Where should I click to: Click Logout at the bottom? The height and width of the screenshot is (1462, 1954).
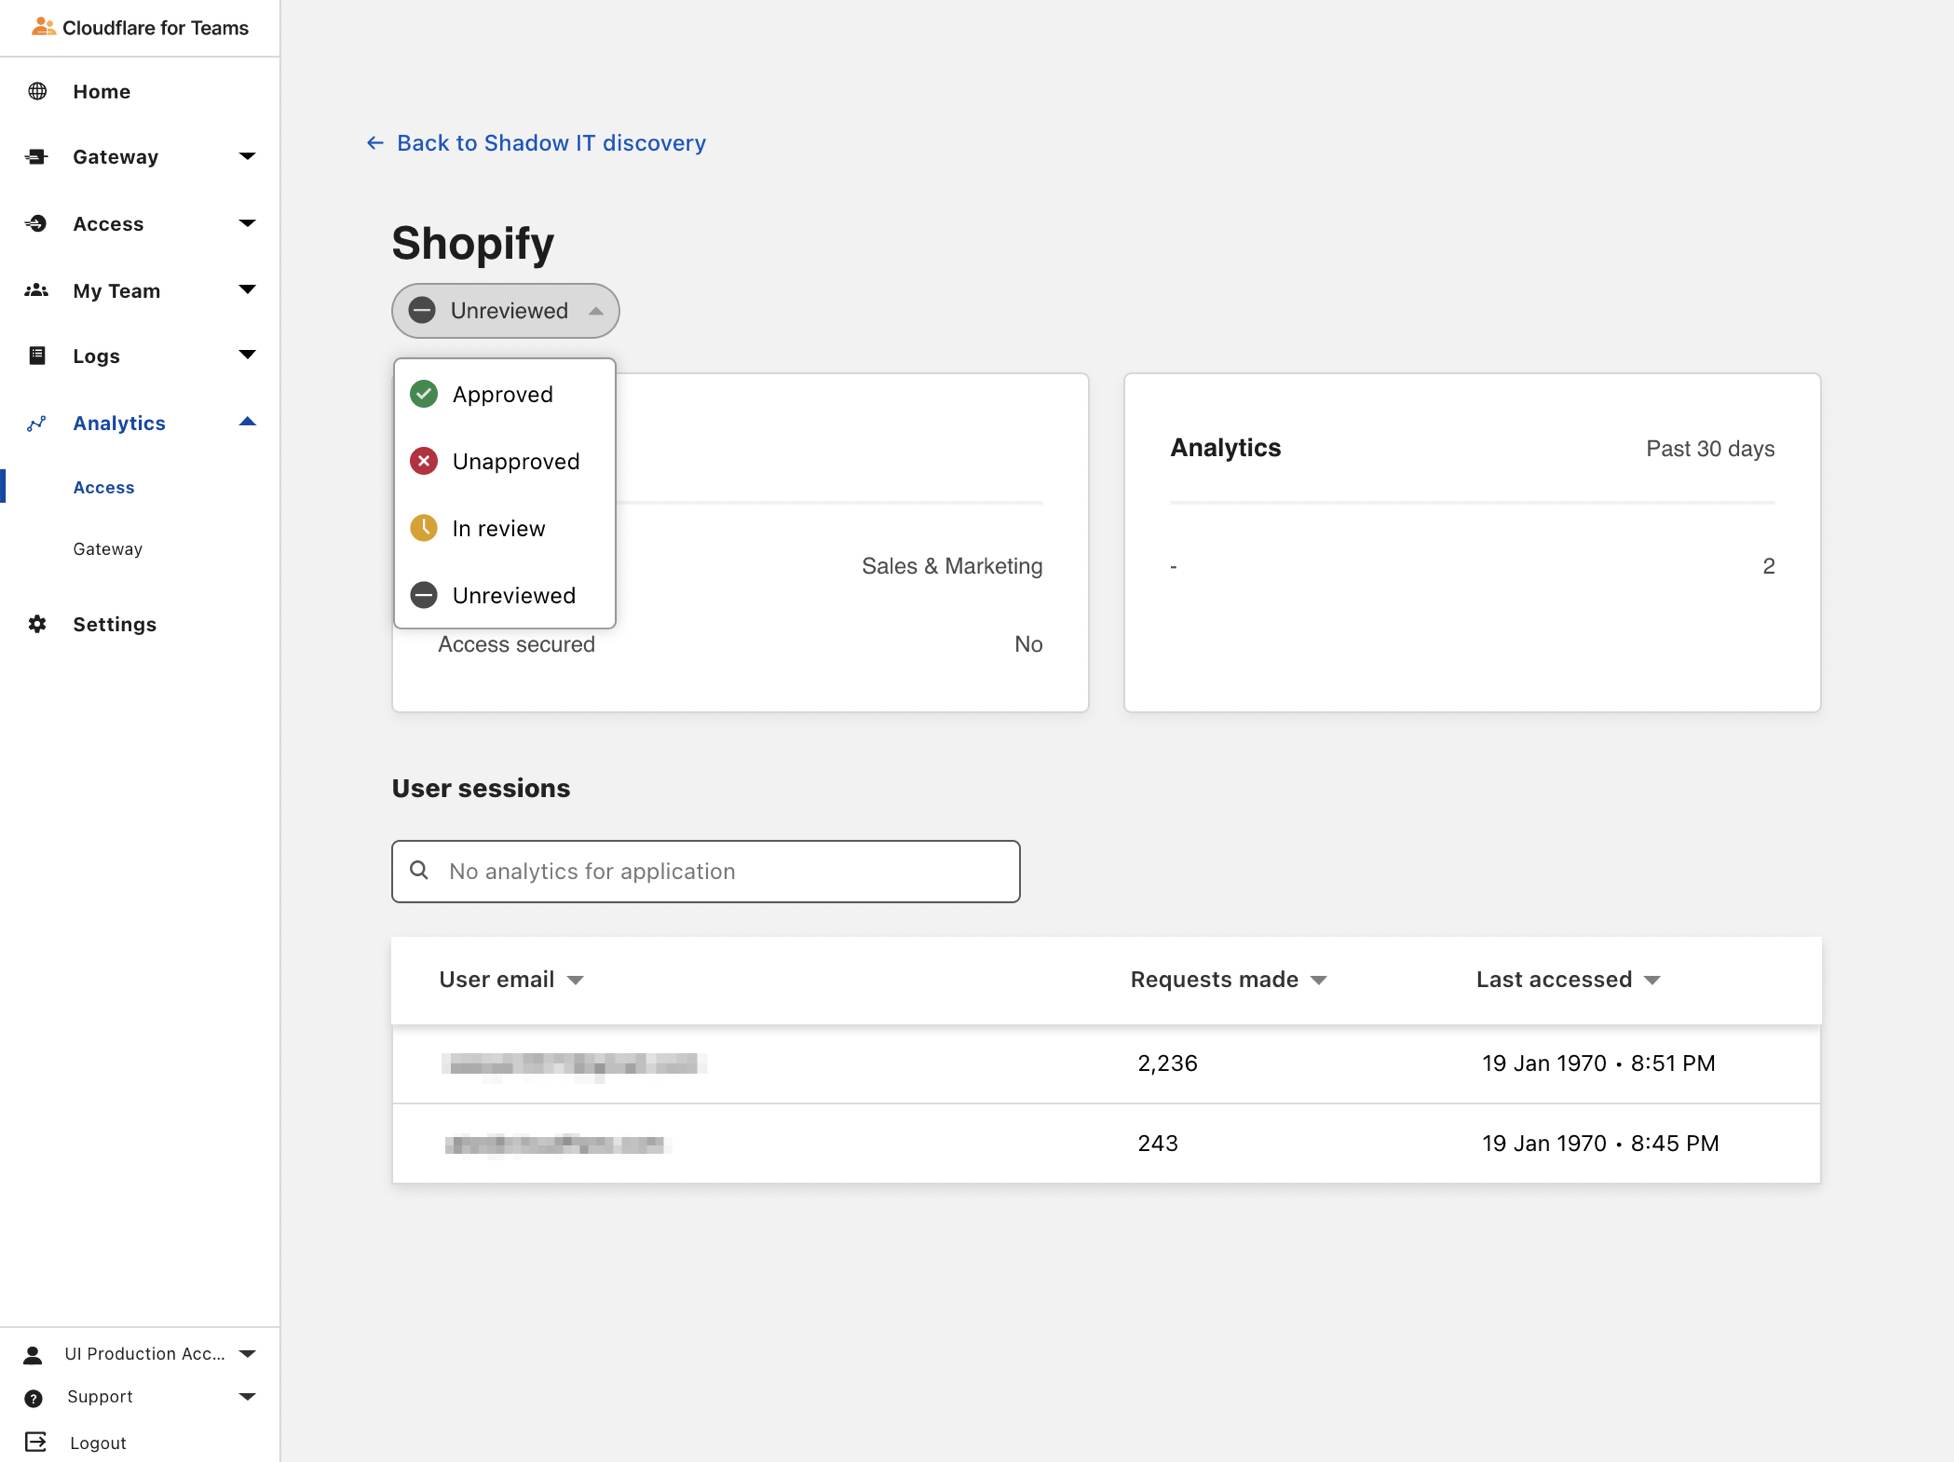(97, 1442)
